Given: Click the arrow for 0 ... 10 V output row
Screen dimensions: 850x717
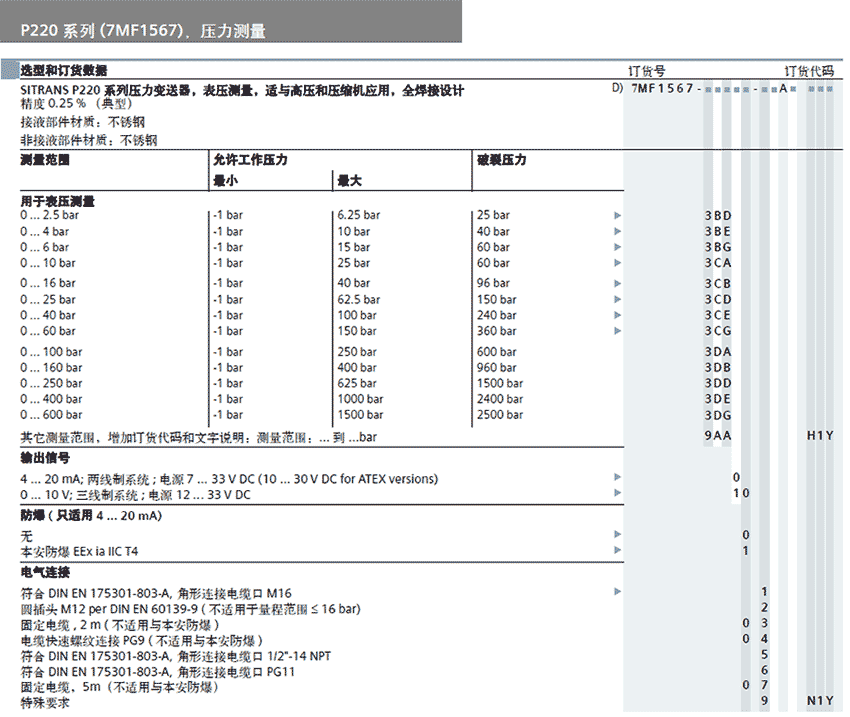Looking at the screenshot, I should coord(617,494).
